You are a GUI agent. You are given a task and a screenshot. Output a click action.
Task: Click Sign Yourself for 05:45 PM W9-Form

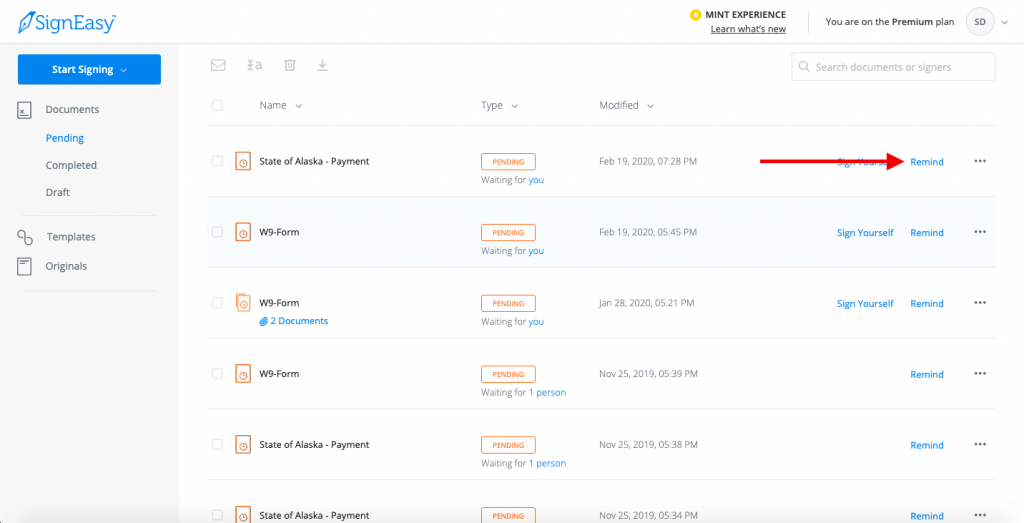tap(865, 233)
